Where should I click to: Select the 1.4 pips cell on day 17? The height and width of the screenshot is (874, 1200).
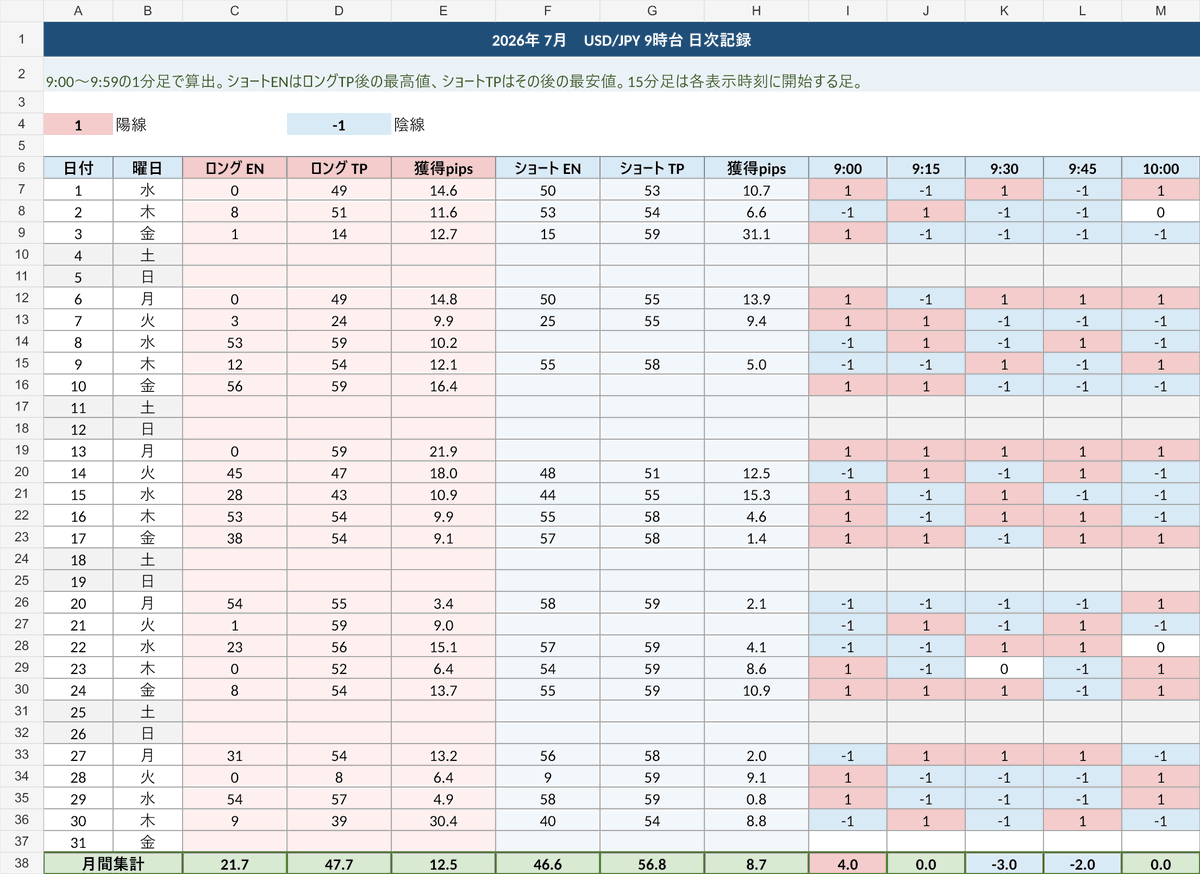click(756, 537)
